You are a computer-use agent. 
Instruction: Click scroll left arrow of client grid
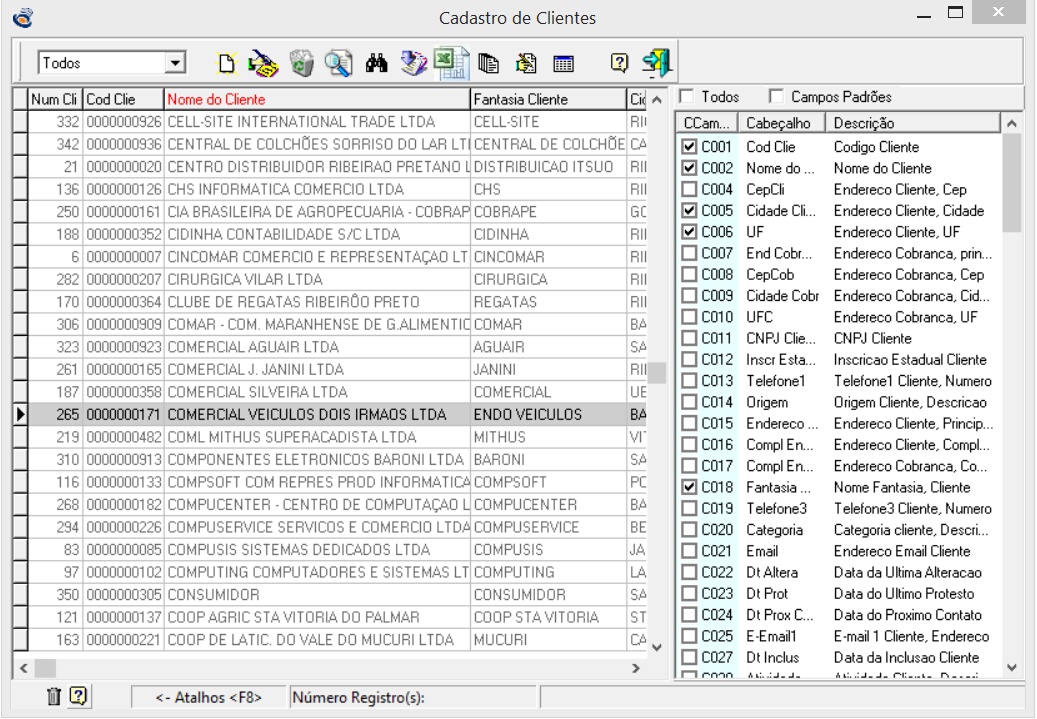(24, 668)
